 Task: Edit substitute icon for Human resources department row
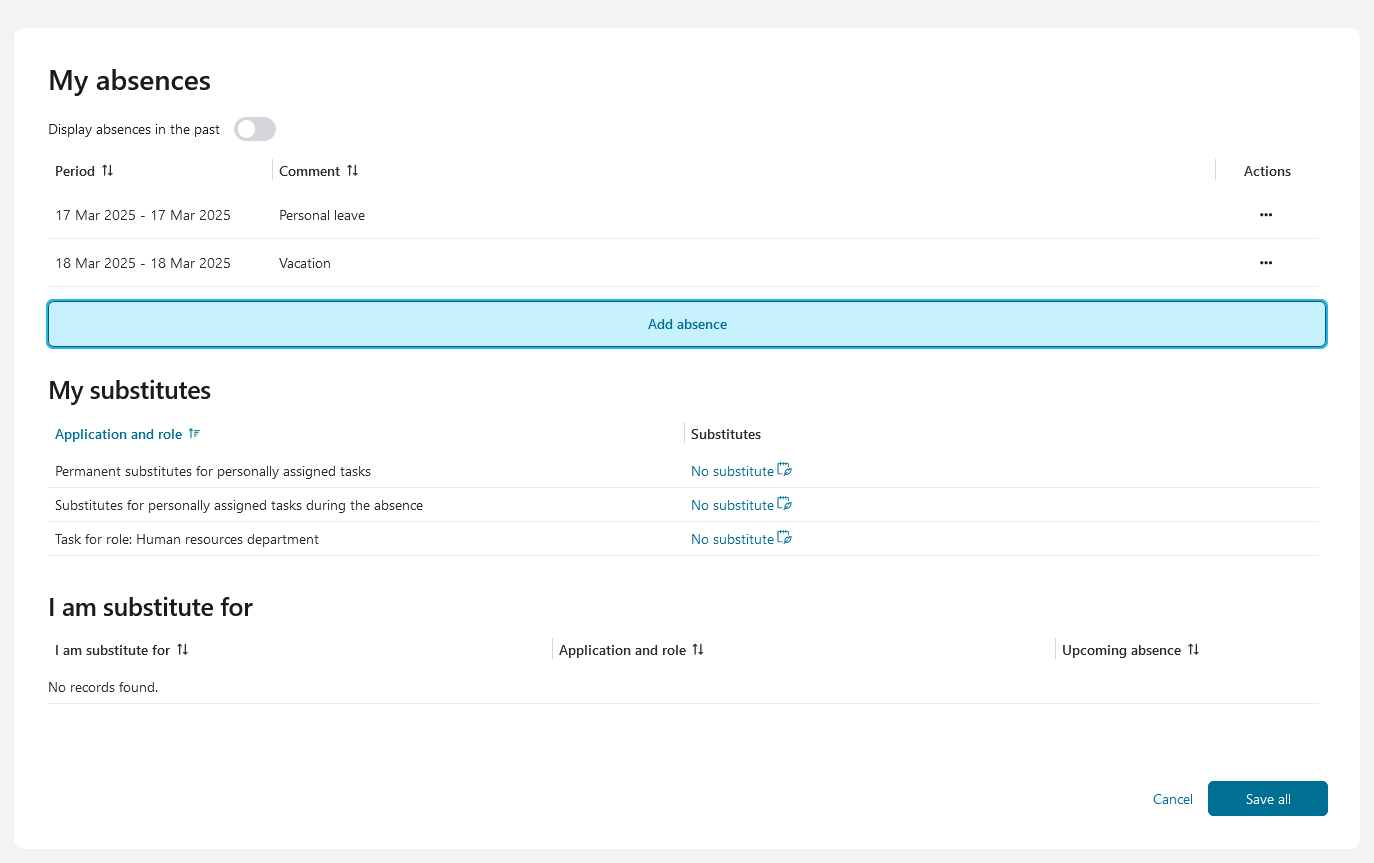click(x=785, y=538)
